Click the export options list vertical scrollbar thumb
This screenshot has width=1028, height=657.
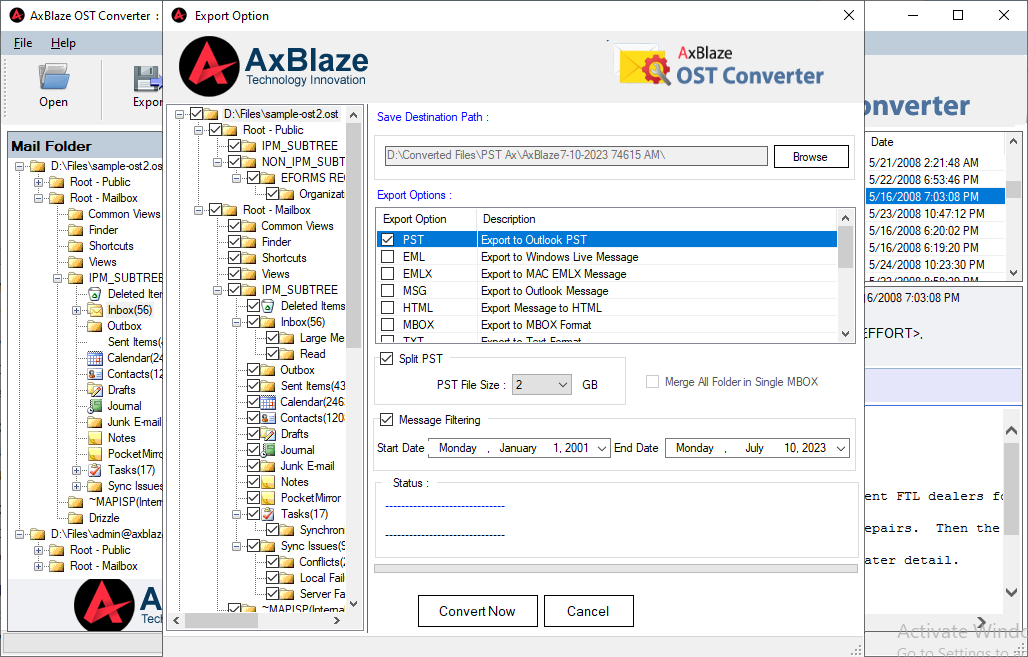(x=846, y=248)
